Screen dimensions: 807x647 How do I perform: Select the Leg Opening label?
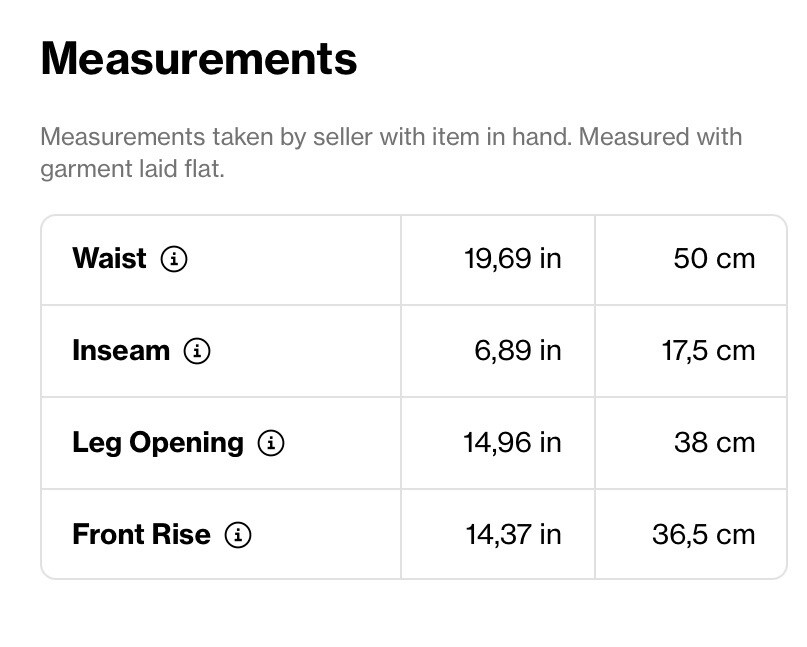[x=158, y=443]
